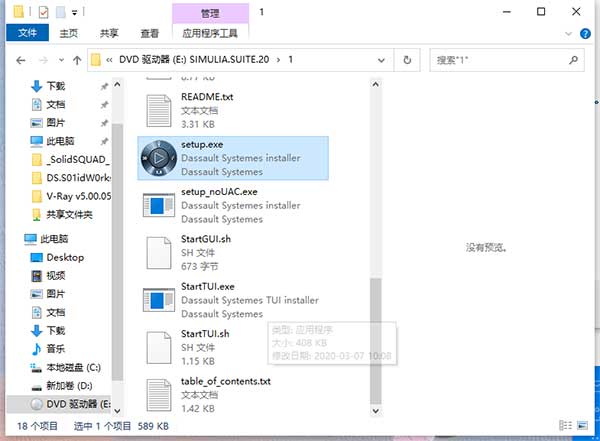Switch to large icons view in status bar
This screenshot has height=441, width=600.
tap(582, 425)
